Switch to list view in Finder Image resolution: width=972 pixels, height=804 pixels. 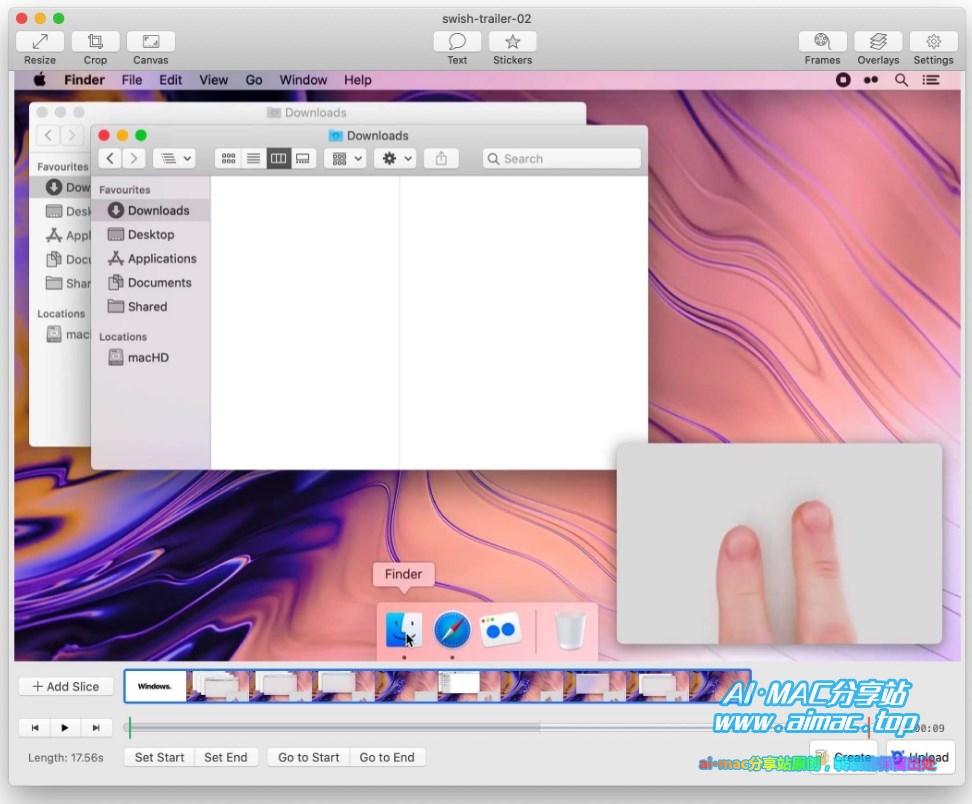click(253, 159)
